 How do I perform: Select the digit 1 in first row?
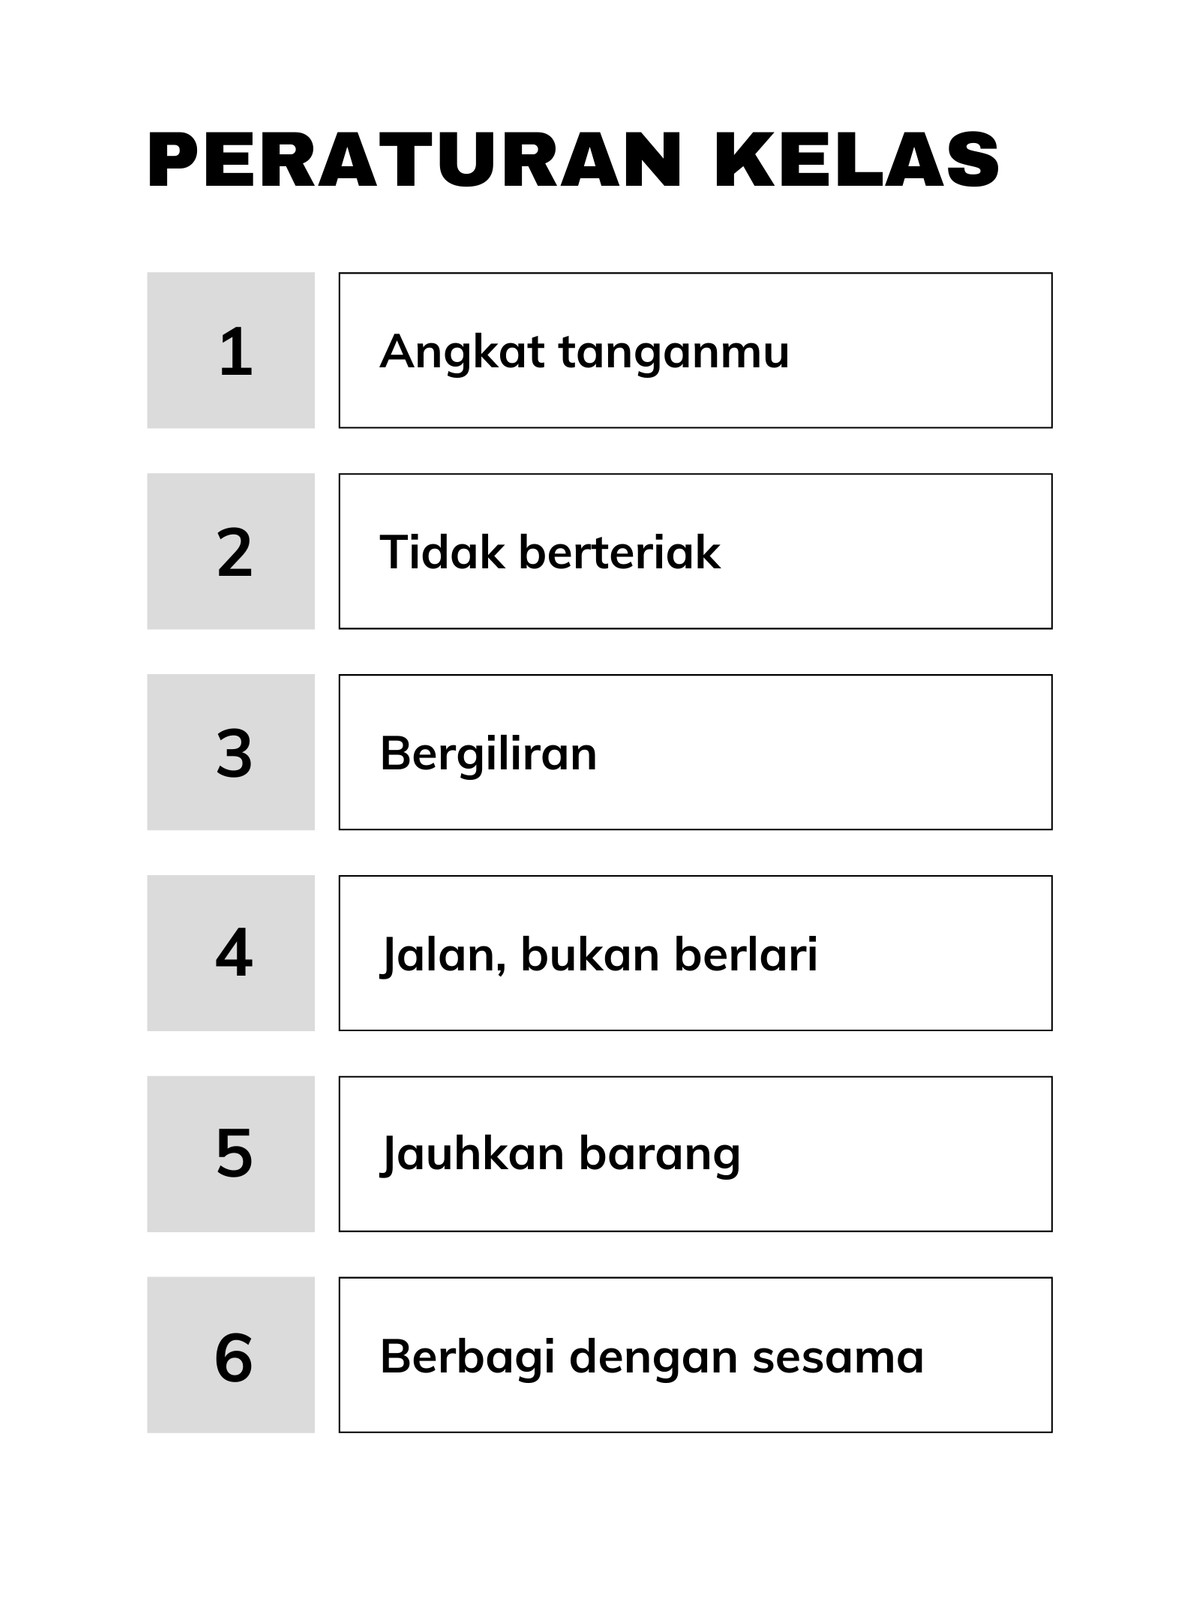[235, 352]
